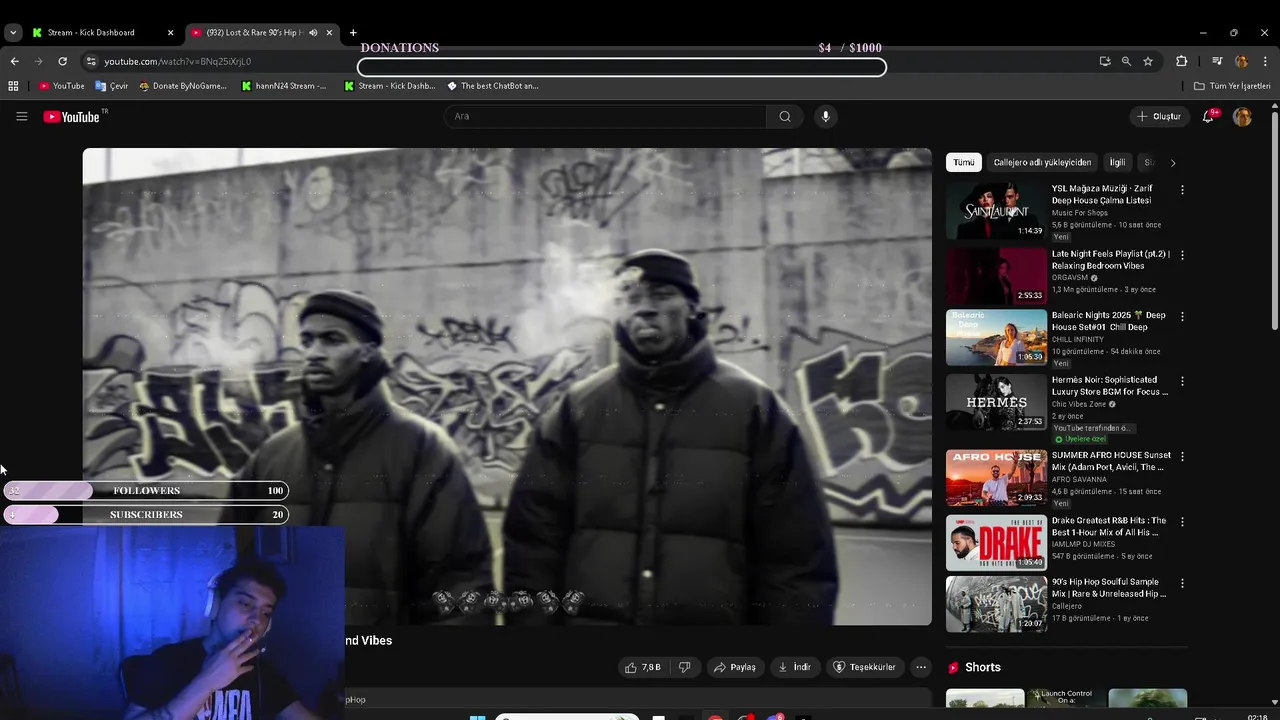Open Hermès Noir video thumbnail
The height and width of the screenshot is (720, 1280).
(996, 402)
